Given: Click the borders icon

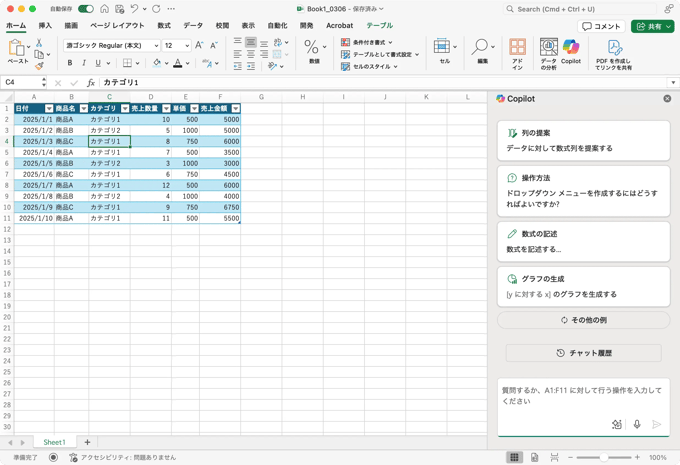Looking at the screenshot, I should click(127, 63).
